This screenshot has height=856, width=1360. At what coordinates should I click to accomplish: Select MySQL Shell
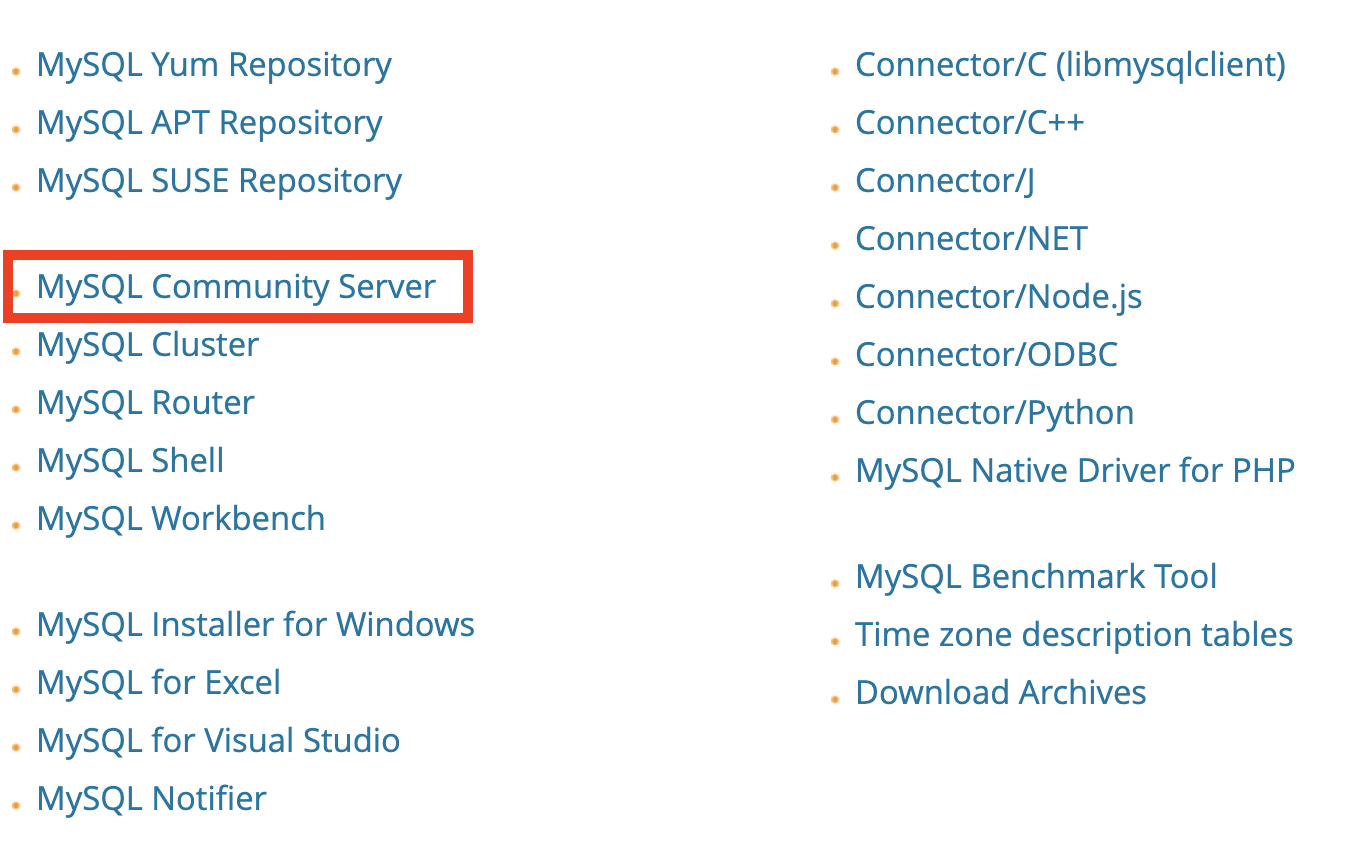point(129,460)
